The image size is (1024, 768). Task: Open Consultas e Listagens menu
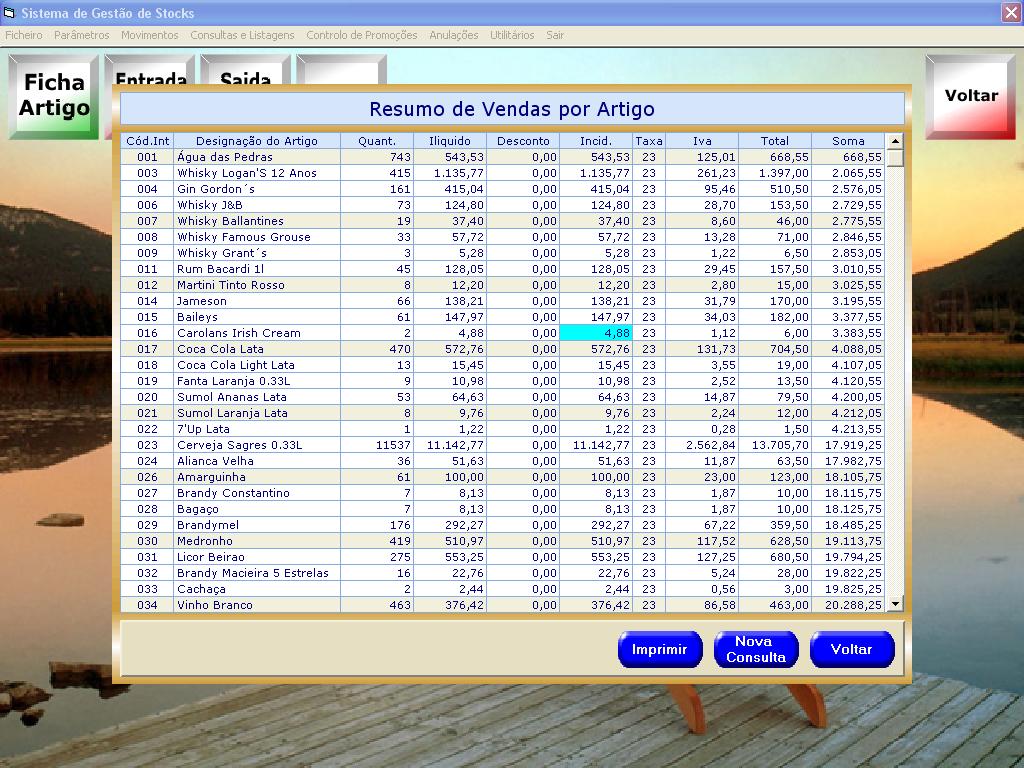(x=242, y=35)
